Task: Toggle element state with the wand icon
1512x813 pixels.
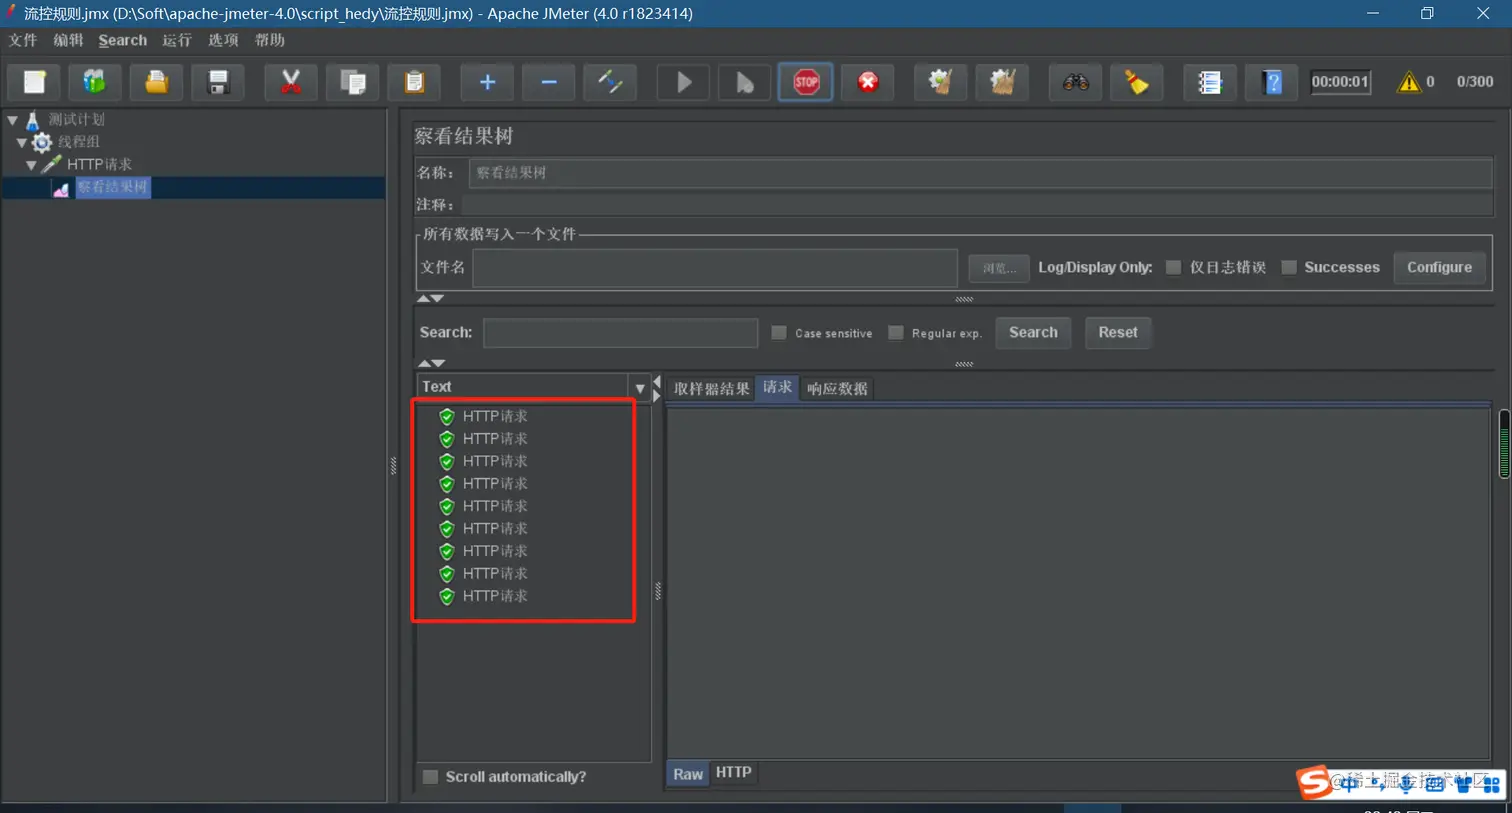Action: tap(610, 82)
